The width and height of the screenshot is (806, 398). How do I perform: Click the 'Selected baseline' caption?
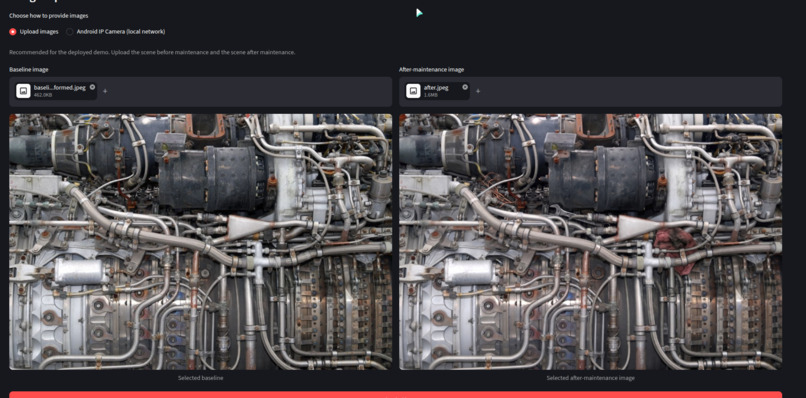pyautogui.click(x=200, y=378)
